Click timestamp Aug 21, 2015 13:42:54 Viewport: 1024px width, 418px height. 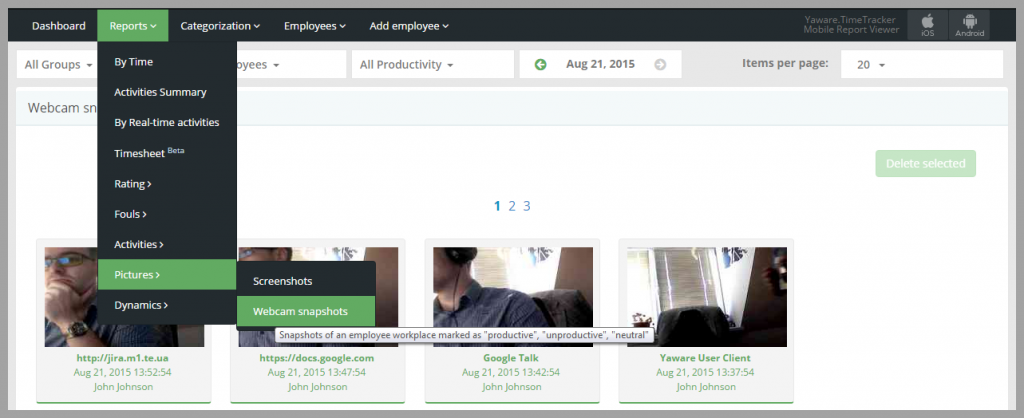(x=511, y=372)
